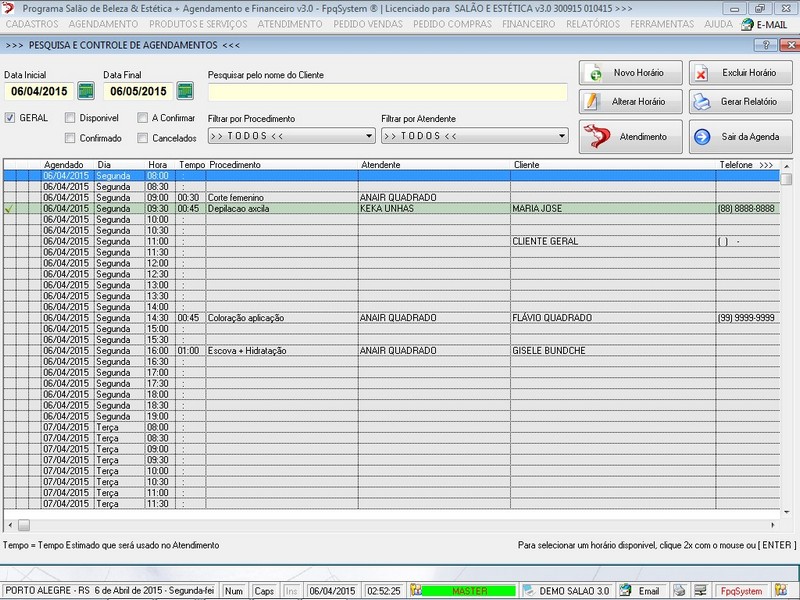Click the green checkmark on Depilacao row
This screenshot has width=800, height=600.
click(9, 209)
